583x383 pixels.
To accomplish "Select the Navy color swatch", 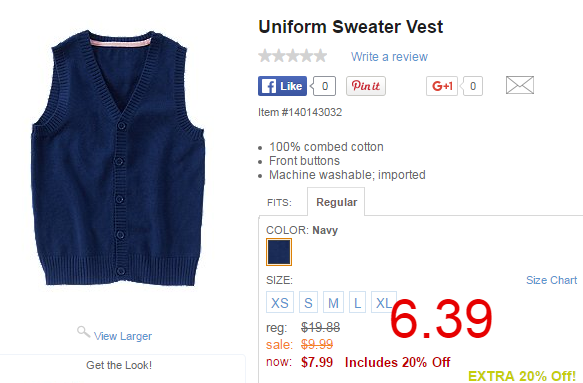I will click(x=279, y=252).
